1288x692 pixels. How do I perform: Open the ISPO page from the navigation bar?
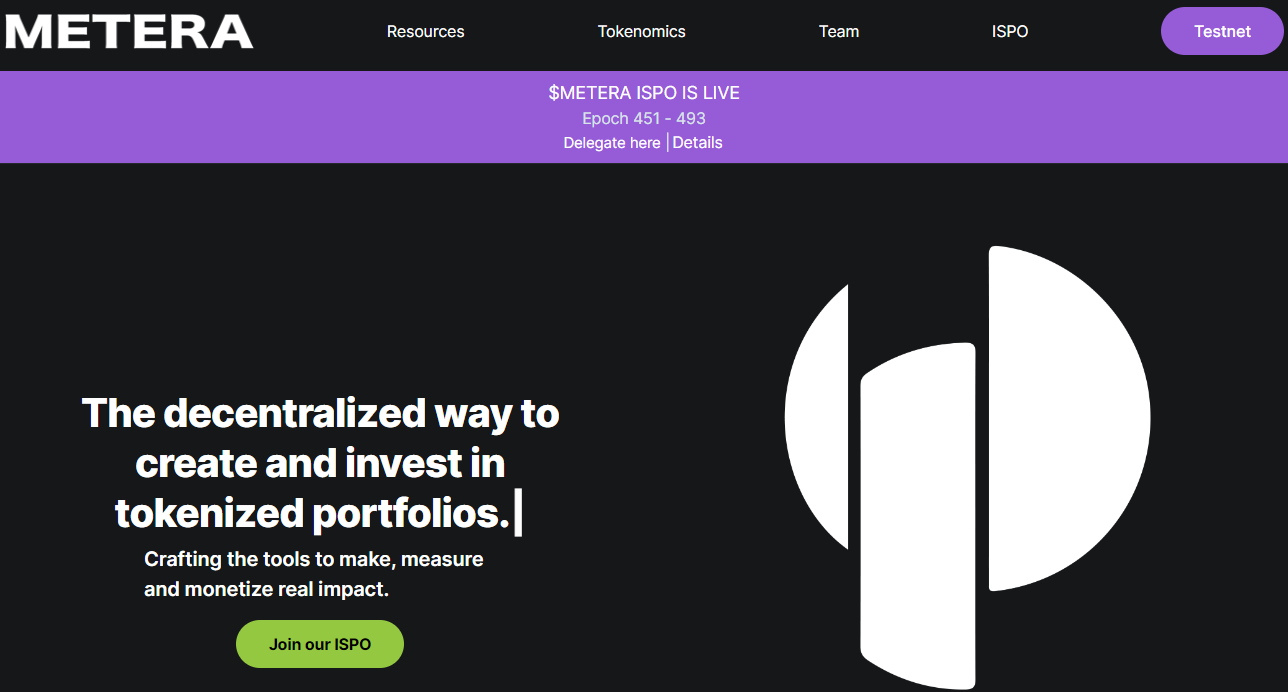(1010, 31)
